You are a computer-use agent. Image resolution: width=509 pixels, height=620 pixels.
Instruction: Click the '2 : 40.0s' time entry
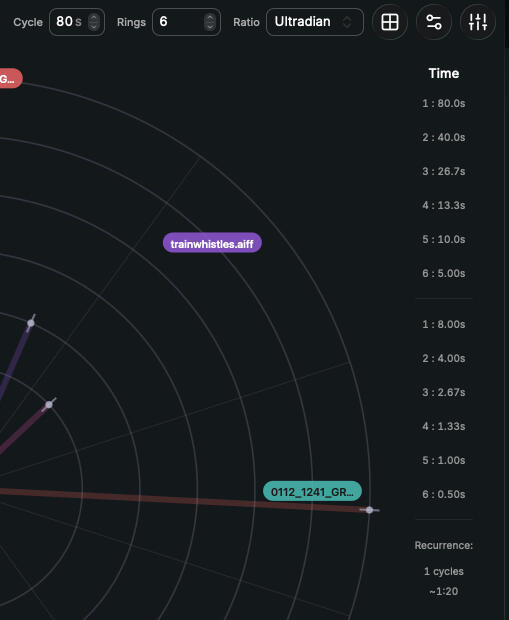(444, 137)
